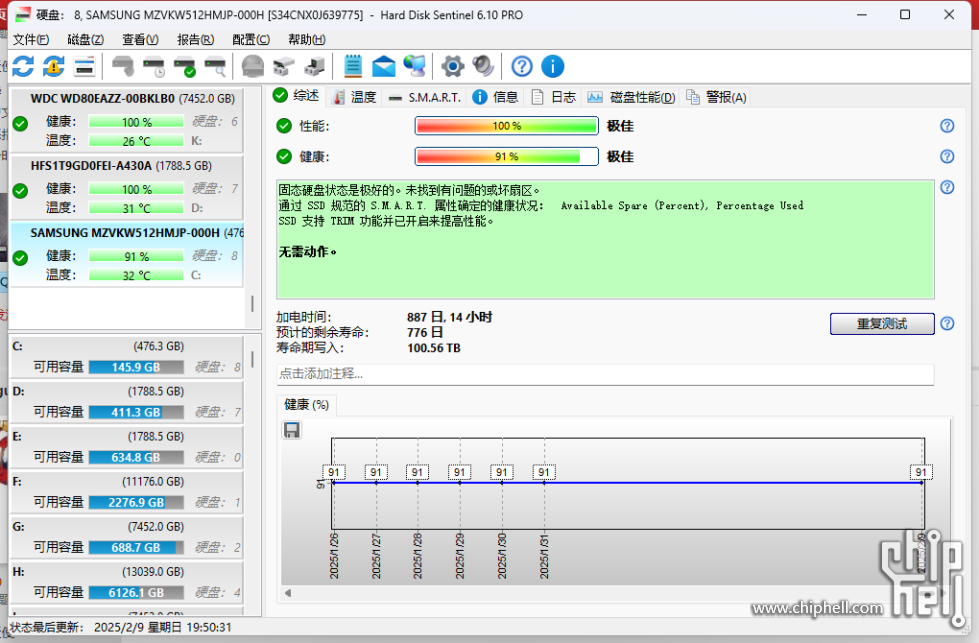Switch to the 温度 temperature tab

coord(355,97)
